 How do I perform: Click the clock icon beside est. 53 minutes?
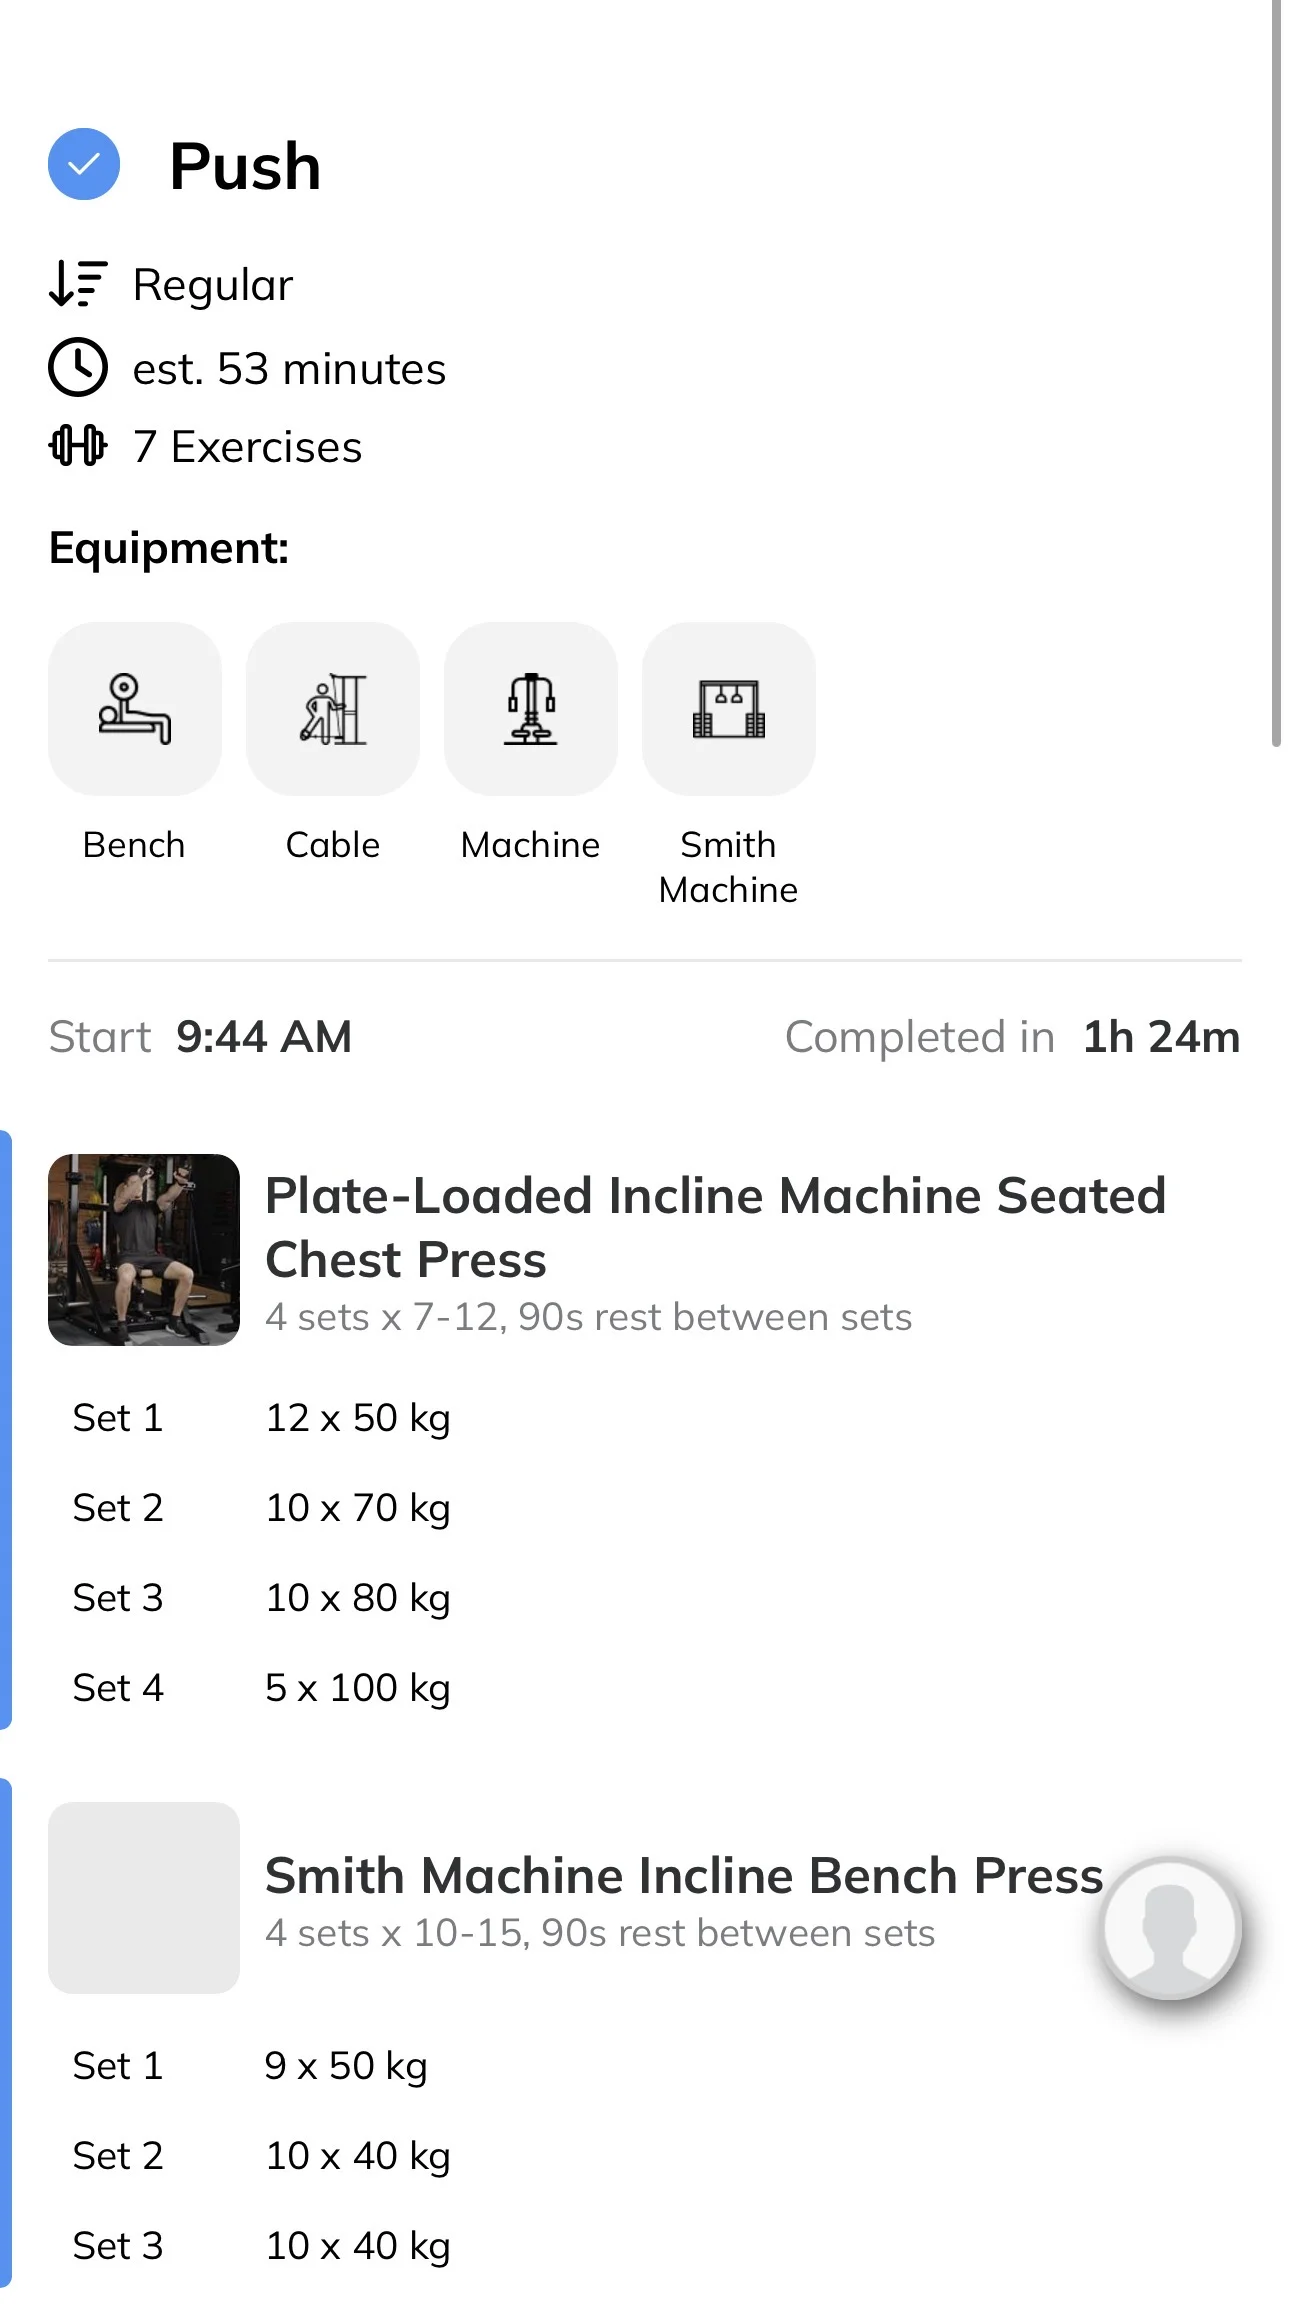coord(78,368)
